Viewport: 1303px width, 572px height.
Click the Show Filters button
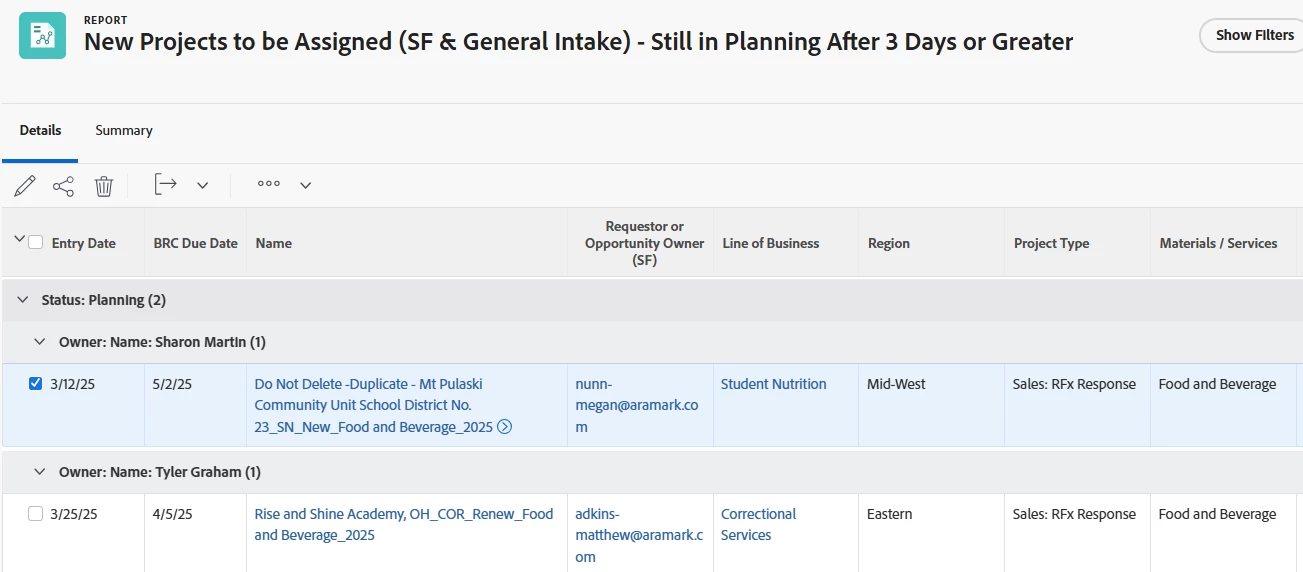click(x=1254, y=35)
